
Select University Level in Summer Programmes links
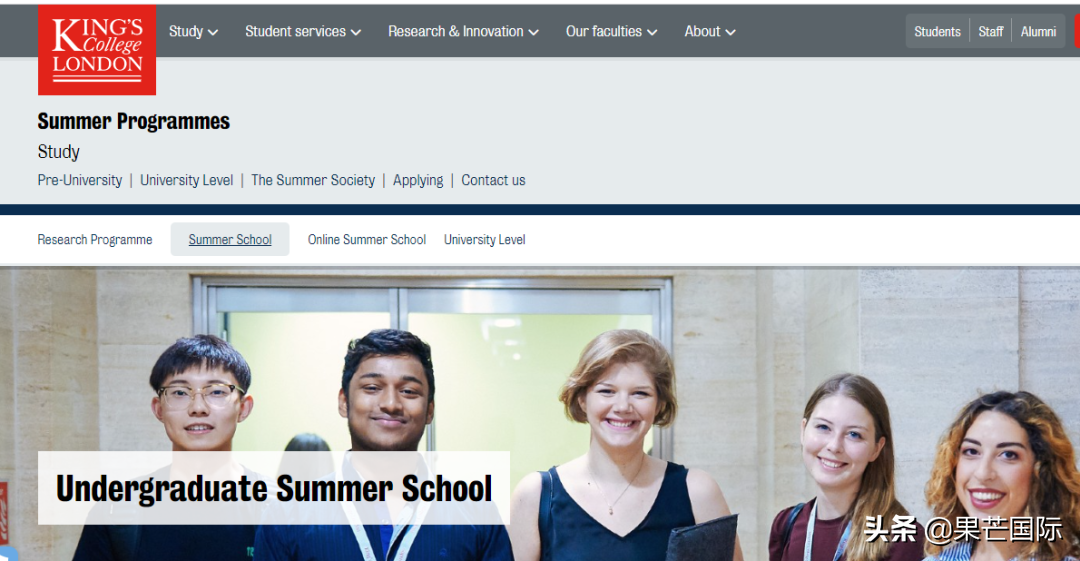187,181
